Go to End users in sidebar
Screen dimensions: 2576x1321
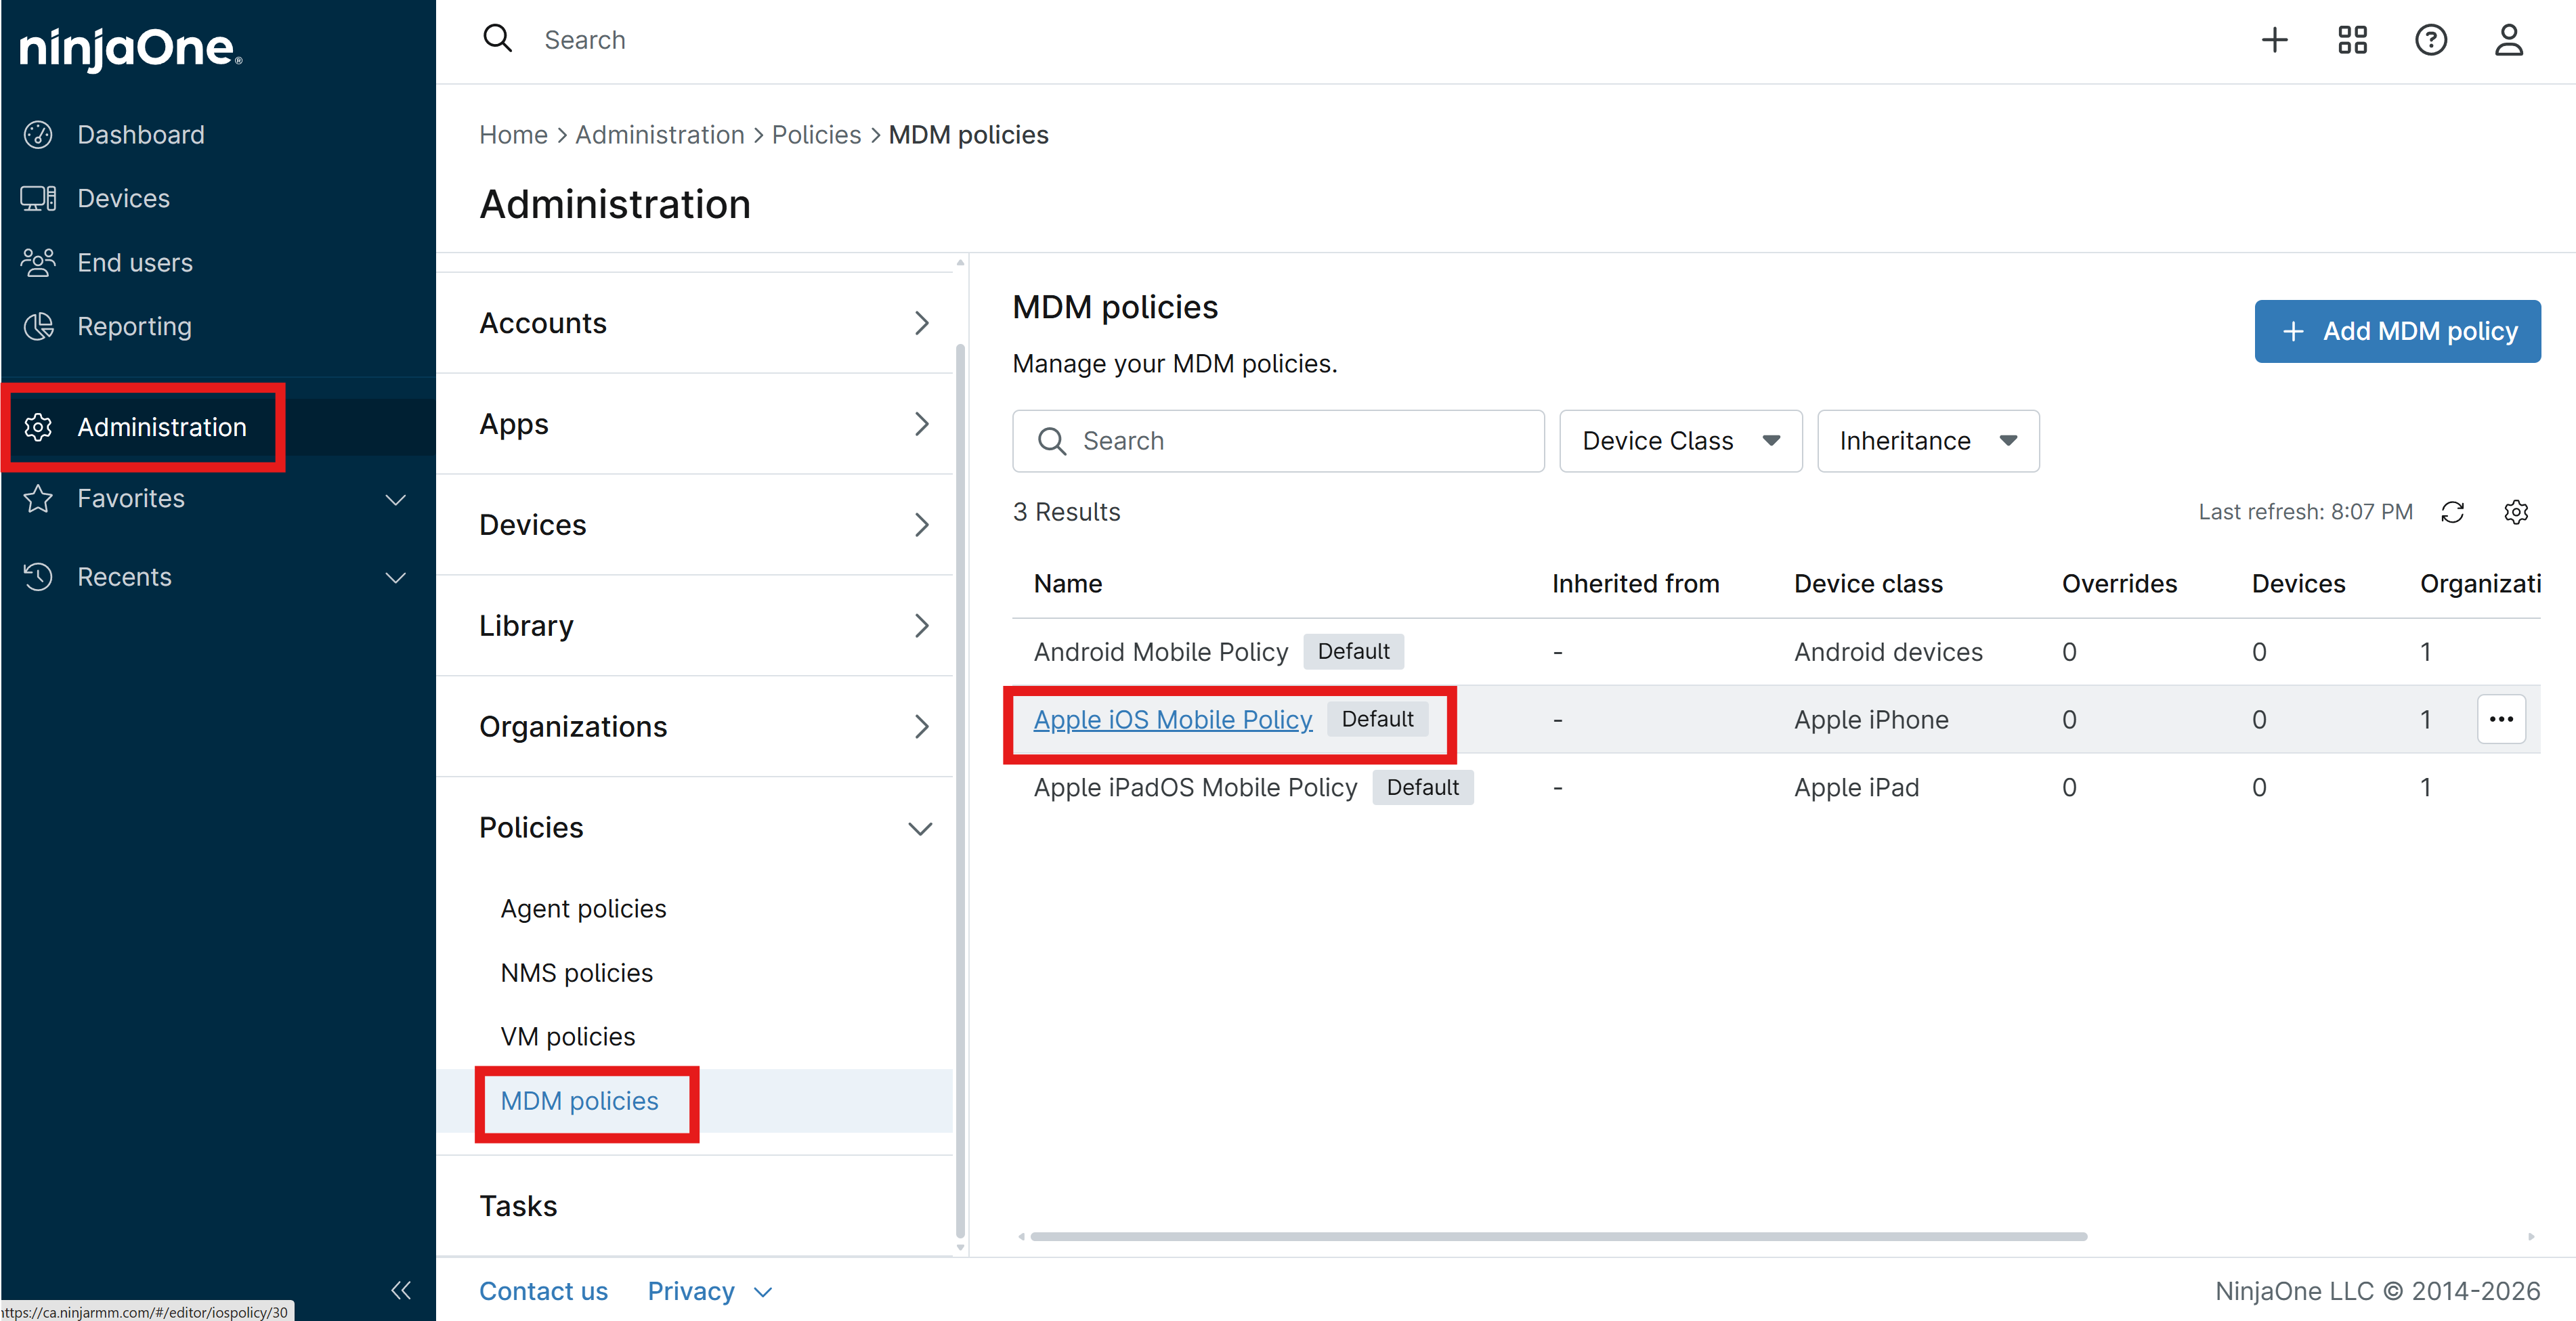tap(135, 262)
